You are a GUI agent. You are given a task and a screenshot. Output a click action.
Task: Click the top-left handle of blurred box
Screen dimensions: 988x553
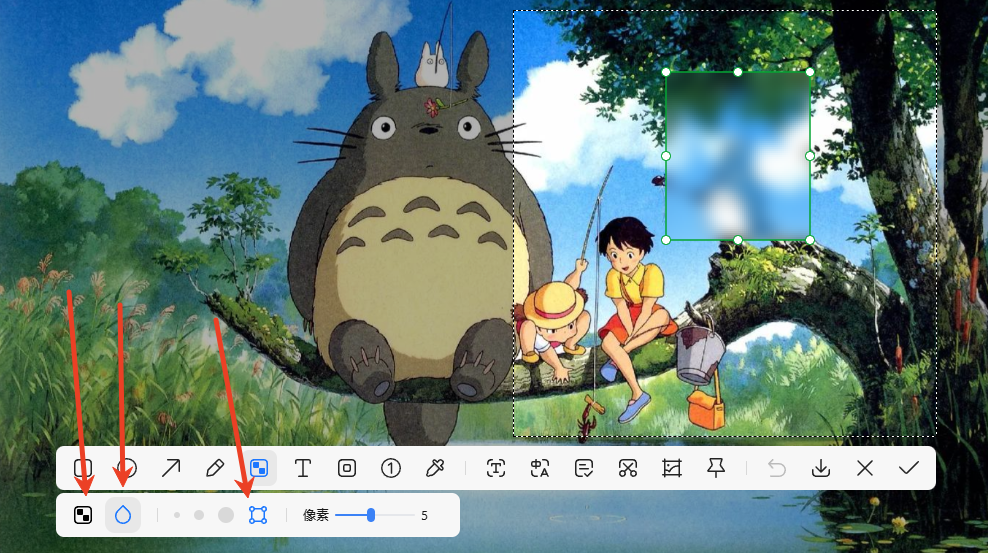click(x=666, y=72)
